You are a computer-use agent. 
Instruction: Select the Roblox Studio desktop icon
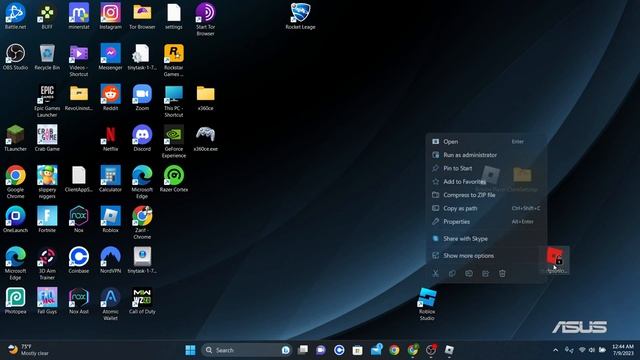(x=427, y=304)
